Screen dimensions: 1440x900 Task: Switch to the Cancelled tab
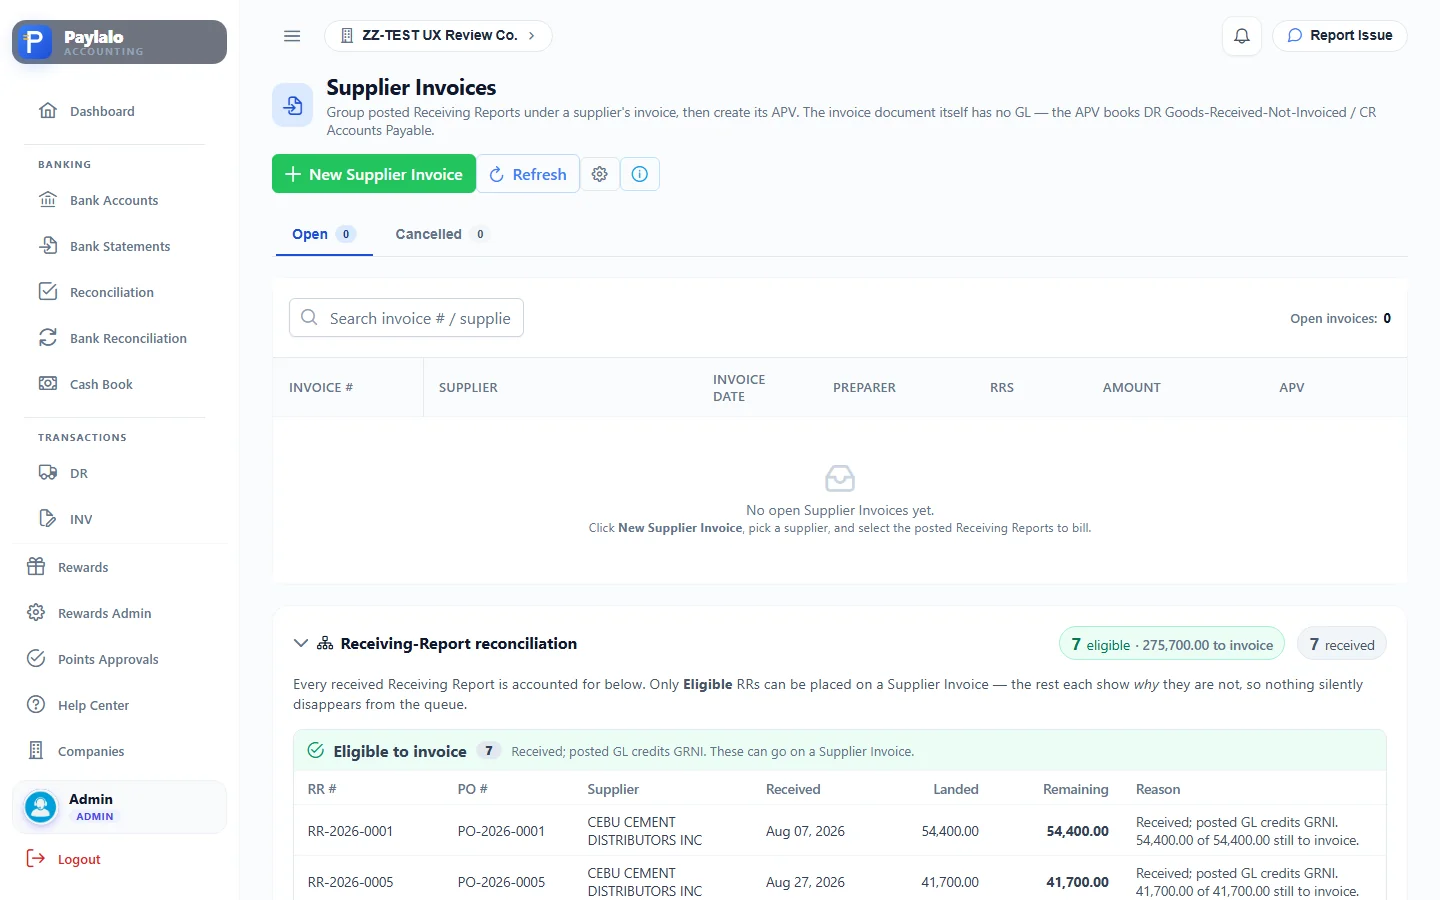tap(441, 234)
